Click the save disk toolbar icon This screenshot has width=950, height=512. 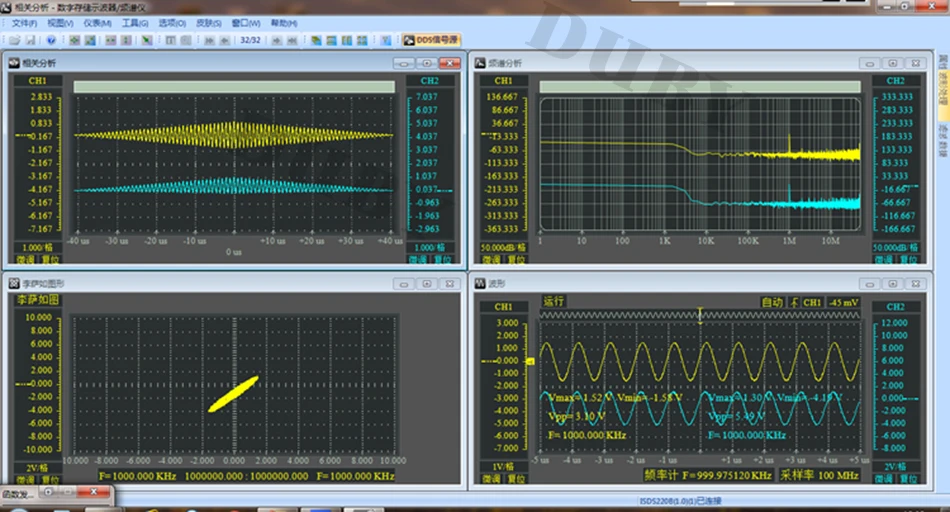click(x=30, y=40)
